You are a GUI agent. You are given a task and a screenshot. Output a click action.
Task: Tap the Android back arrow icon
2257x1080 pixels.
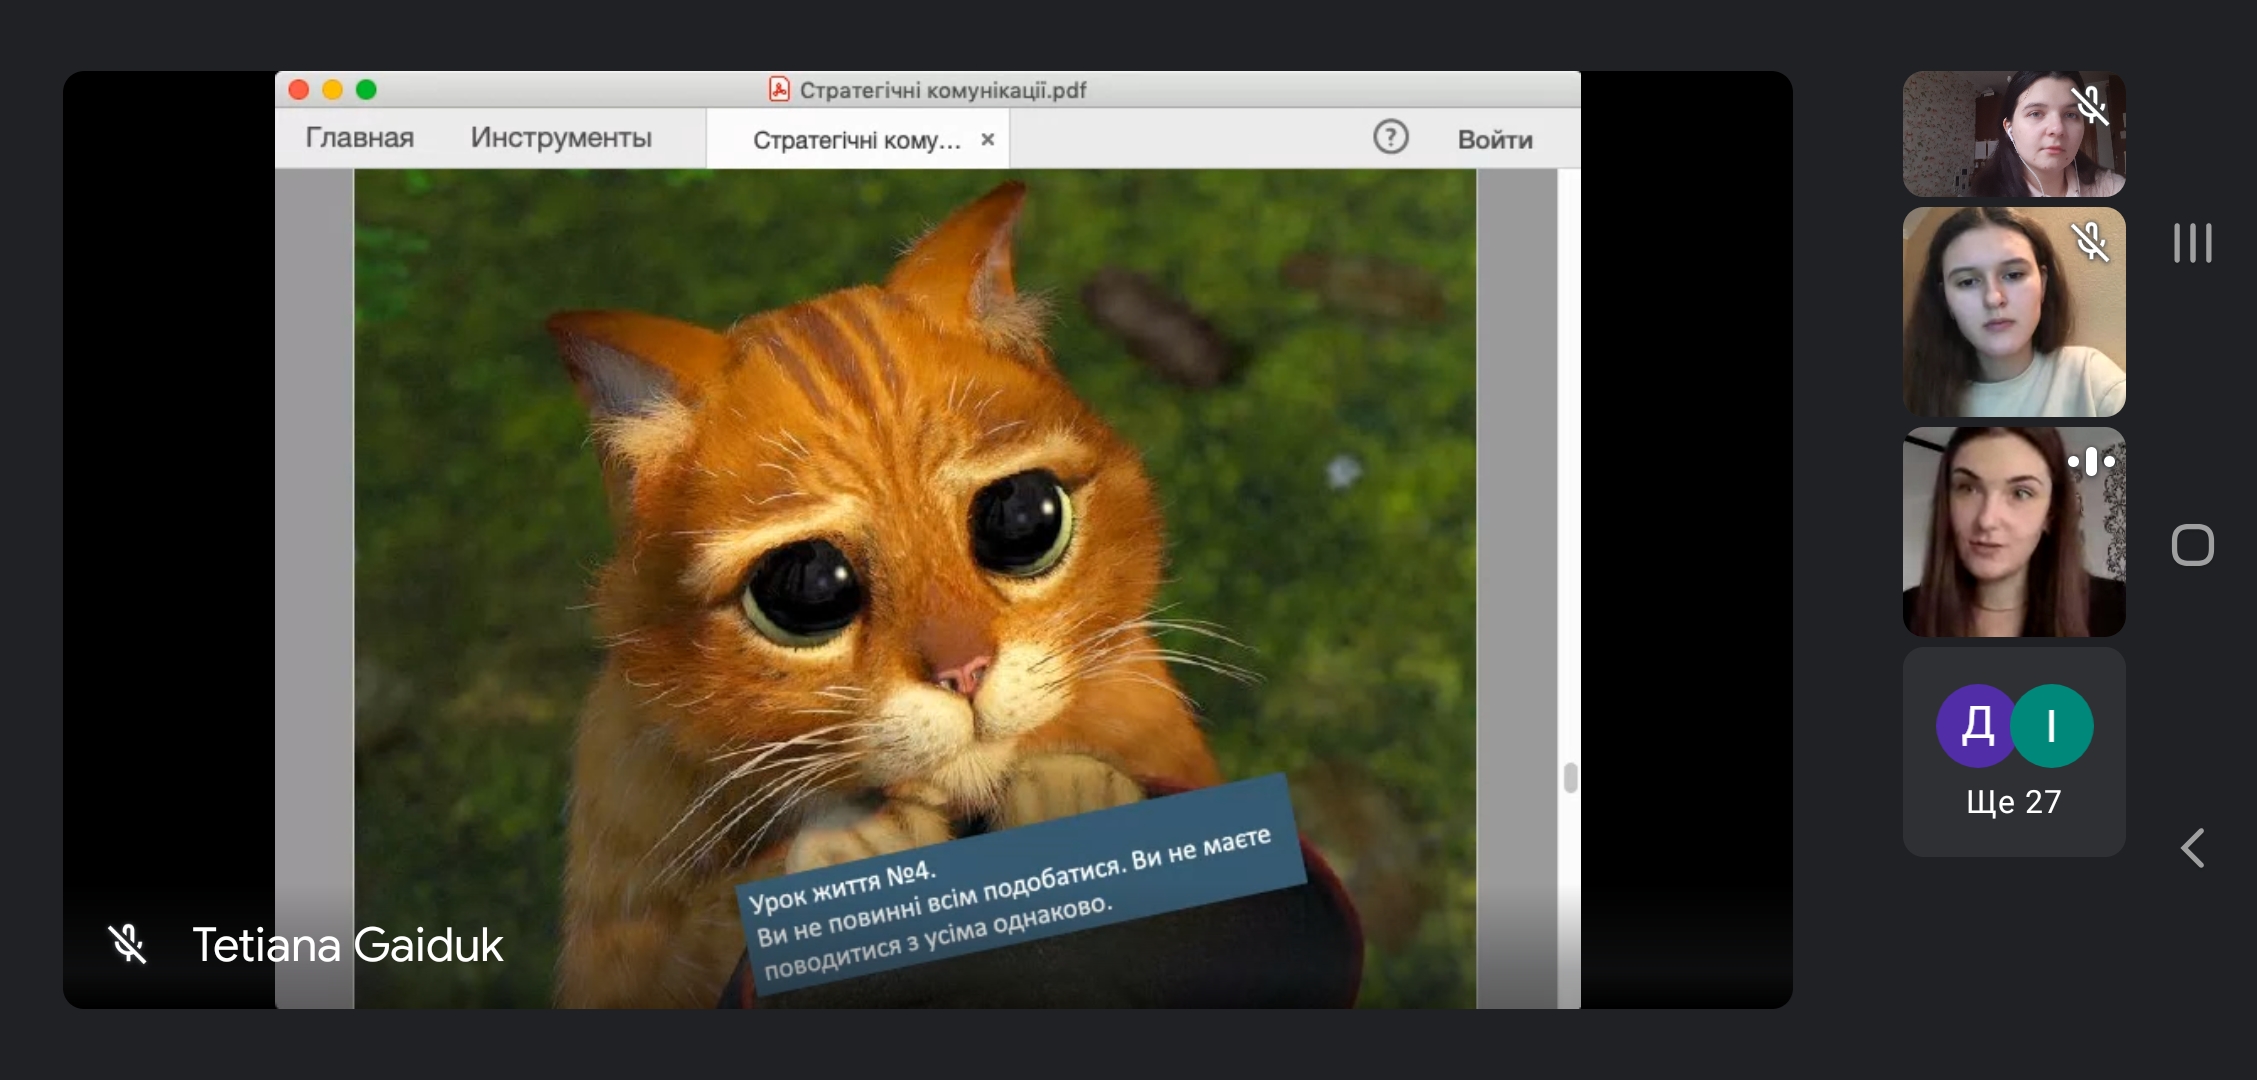point(2192,848)
